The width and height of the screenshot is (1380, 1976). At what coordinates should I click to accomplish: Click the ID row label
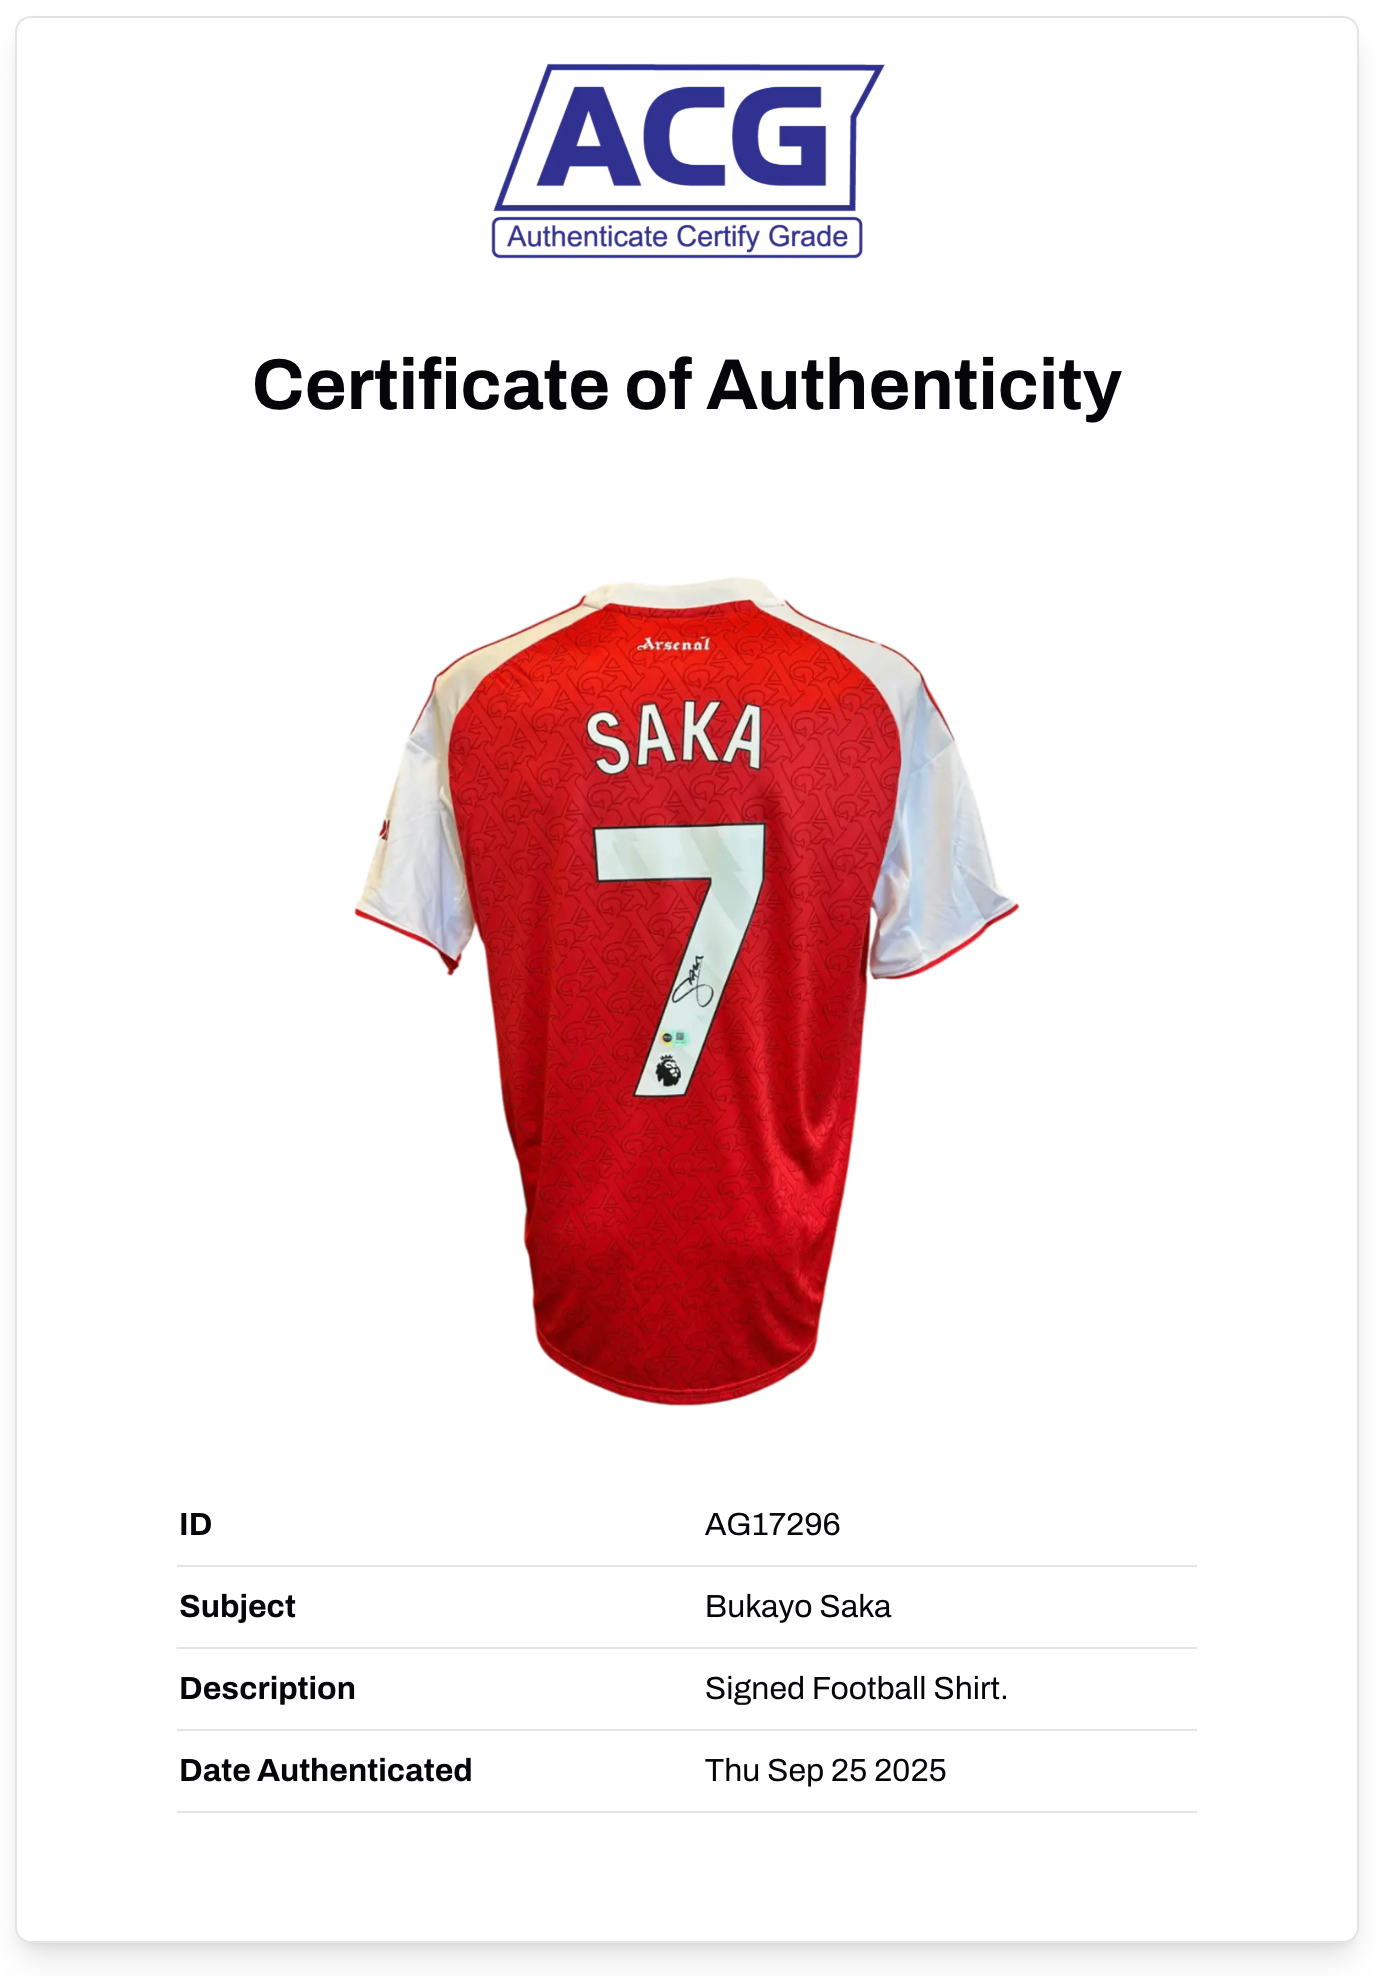click(x=196, y=1524)
